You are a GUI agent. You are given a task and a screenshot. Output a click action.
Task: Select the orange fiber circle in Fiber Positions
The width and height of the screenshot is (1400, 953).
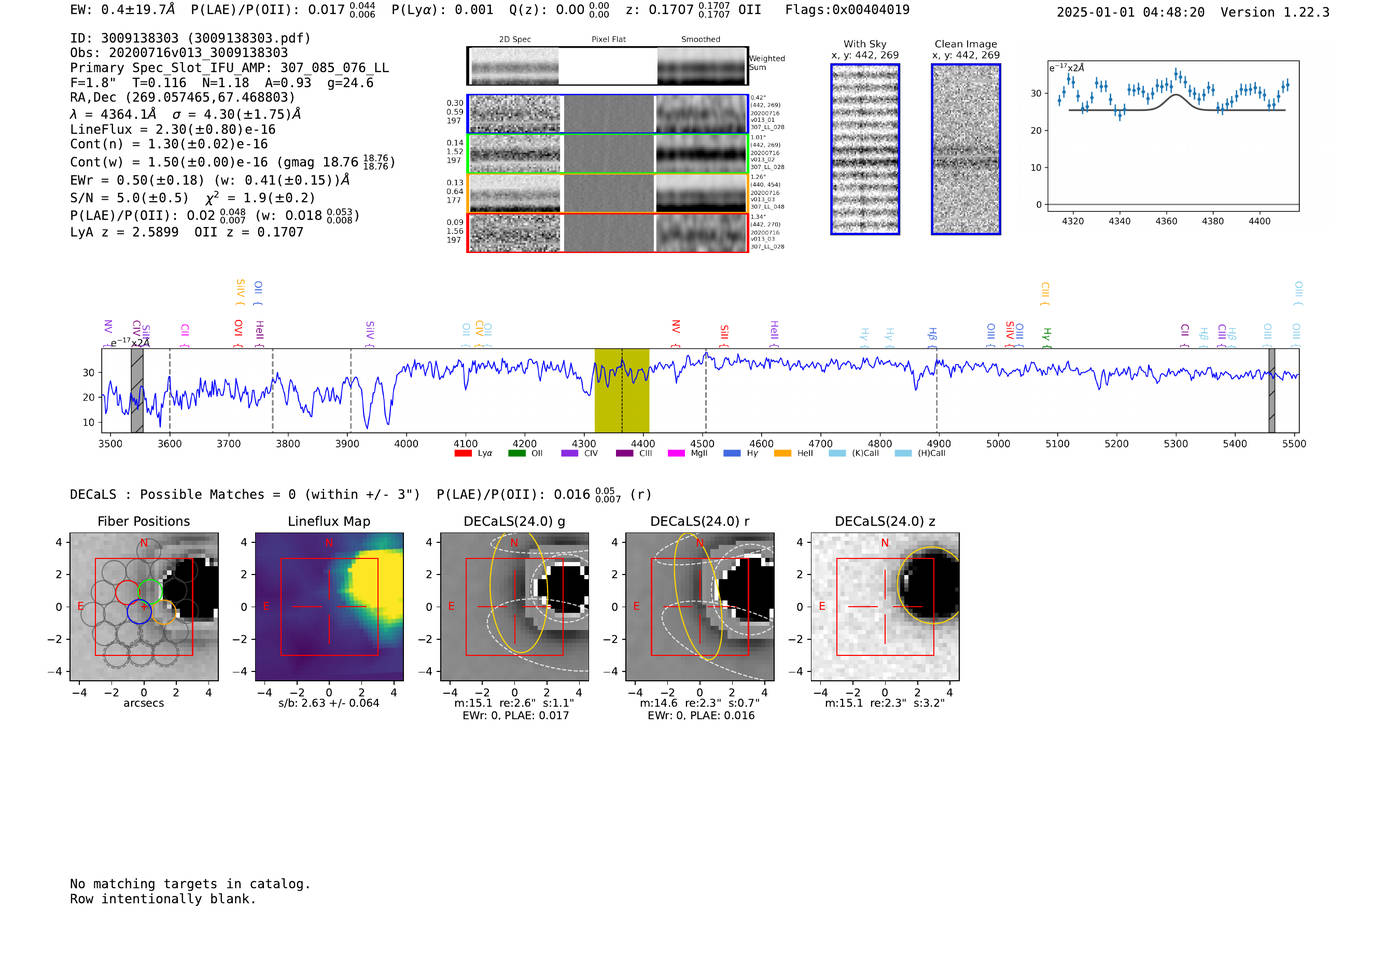click(164, 612)
